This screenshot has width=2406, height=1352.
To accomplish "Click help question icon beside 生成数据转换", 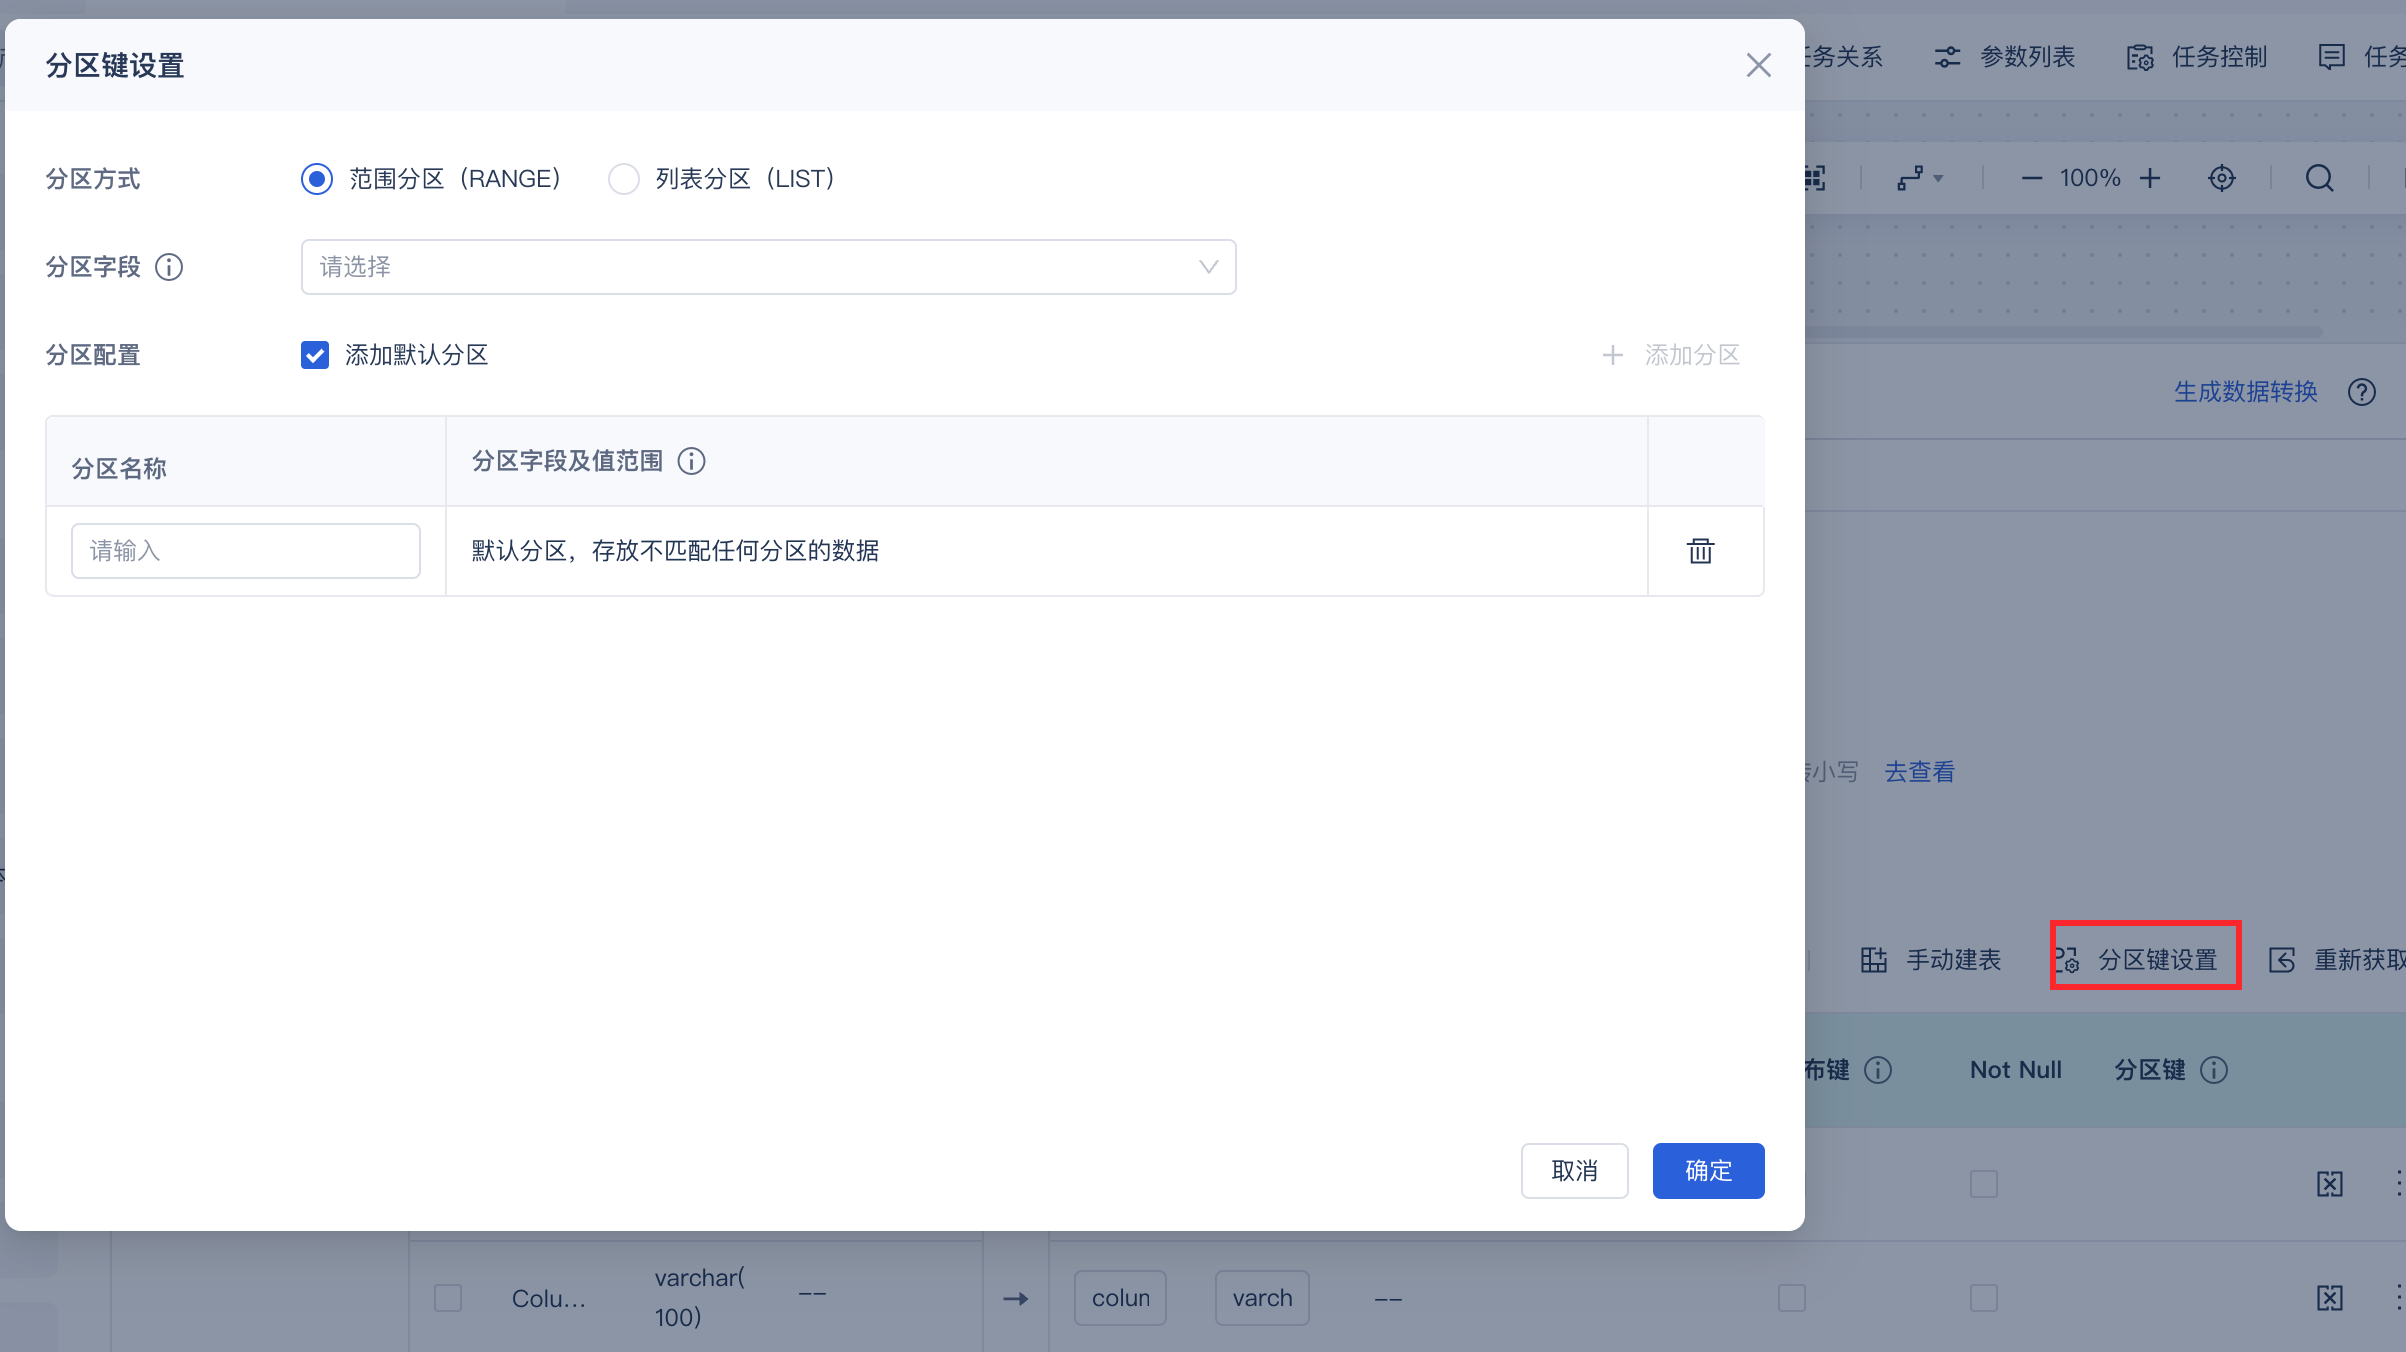I will (x=2361, y=392).
